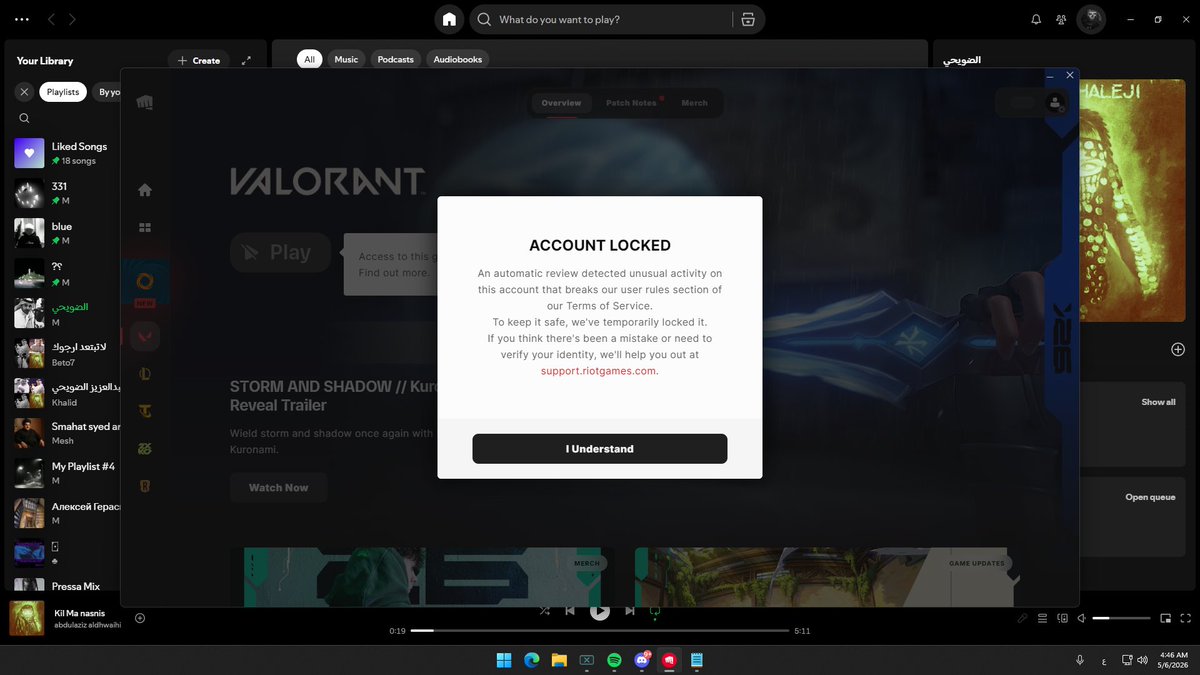
Task: Click the VALORANT Play button
Action: [x=280, y=253]
